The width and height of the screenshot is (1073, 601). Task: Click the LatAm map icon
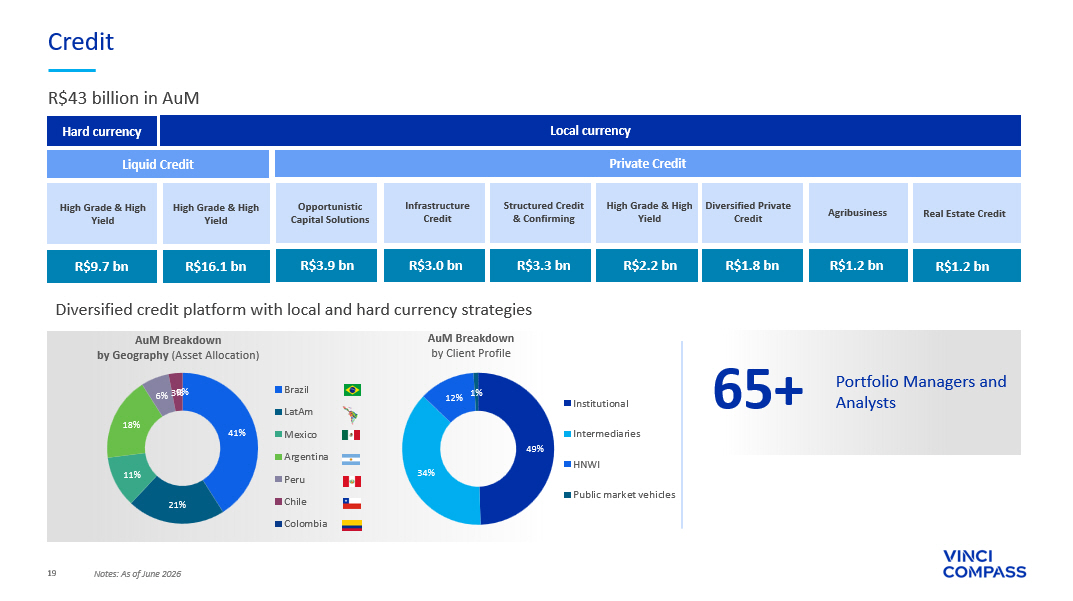pyautogui.click(x=351, y=414)
